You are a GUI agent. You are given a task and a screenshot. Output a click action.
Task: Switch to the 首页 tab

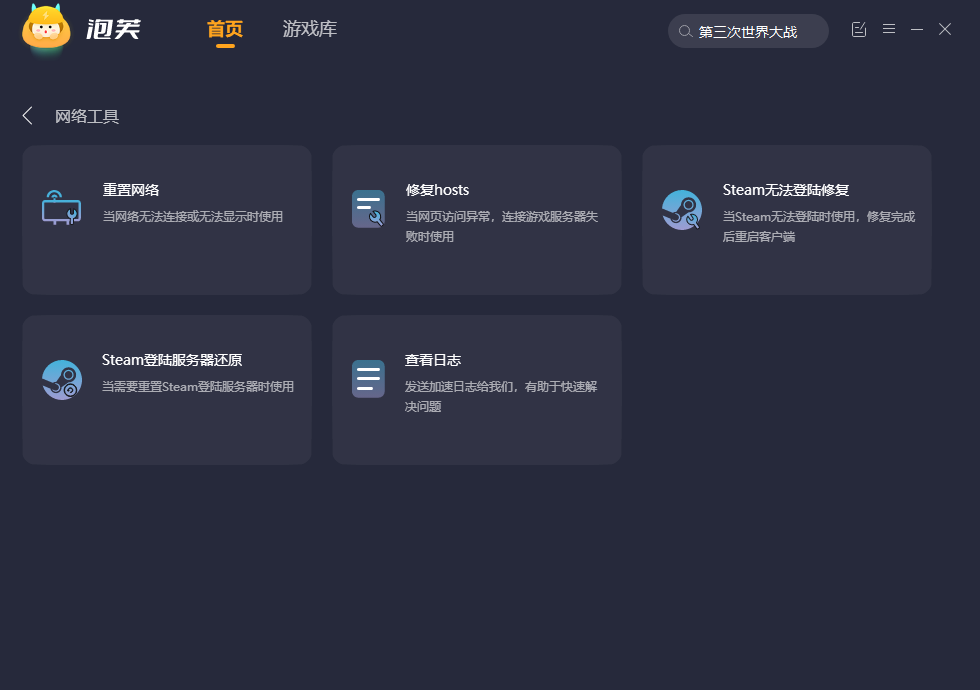point(225,30)
